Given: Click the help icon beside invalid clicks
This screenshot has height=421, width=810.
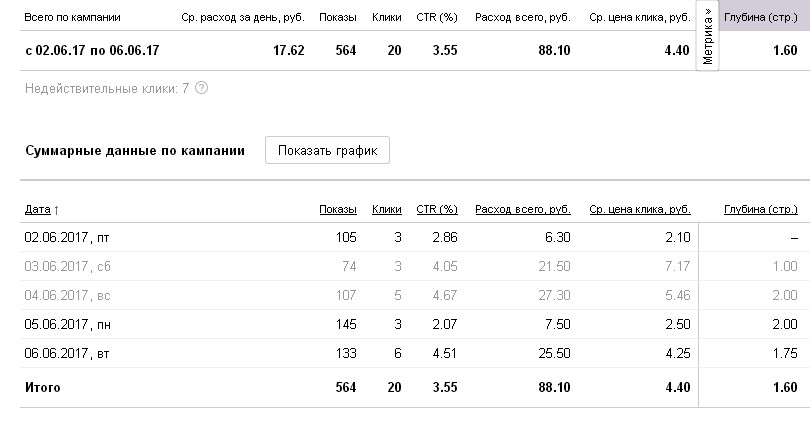Looking at the screenshot, I should click(201, 88).
